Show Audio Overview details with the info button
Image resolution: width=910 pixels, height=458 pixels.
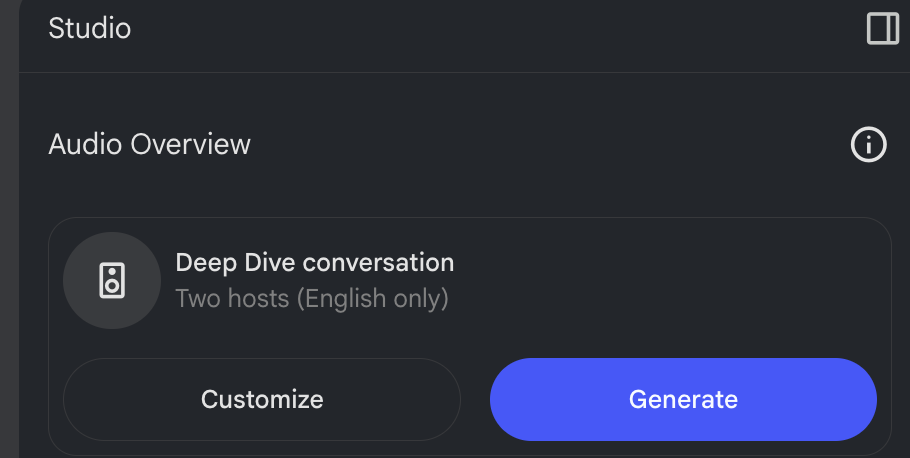tap(868, 145)
